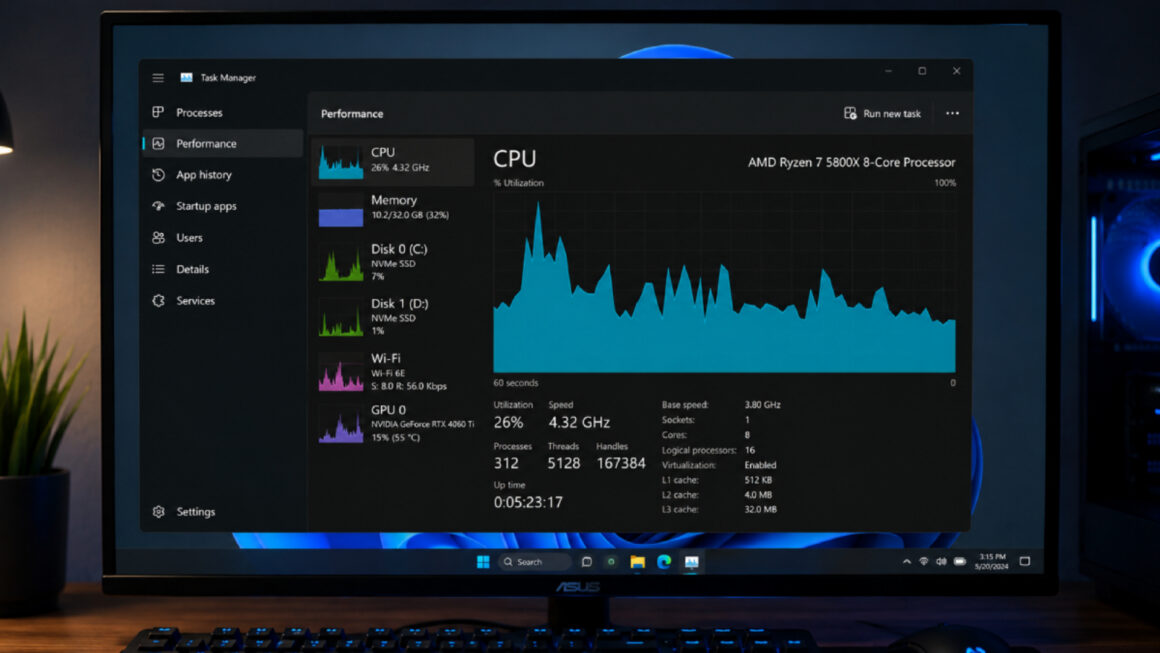The width and height of the screenshot is (1160, 653).
Task: Click the 60 seconds graph label
Action: (516, 383)
